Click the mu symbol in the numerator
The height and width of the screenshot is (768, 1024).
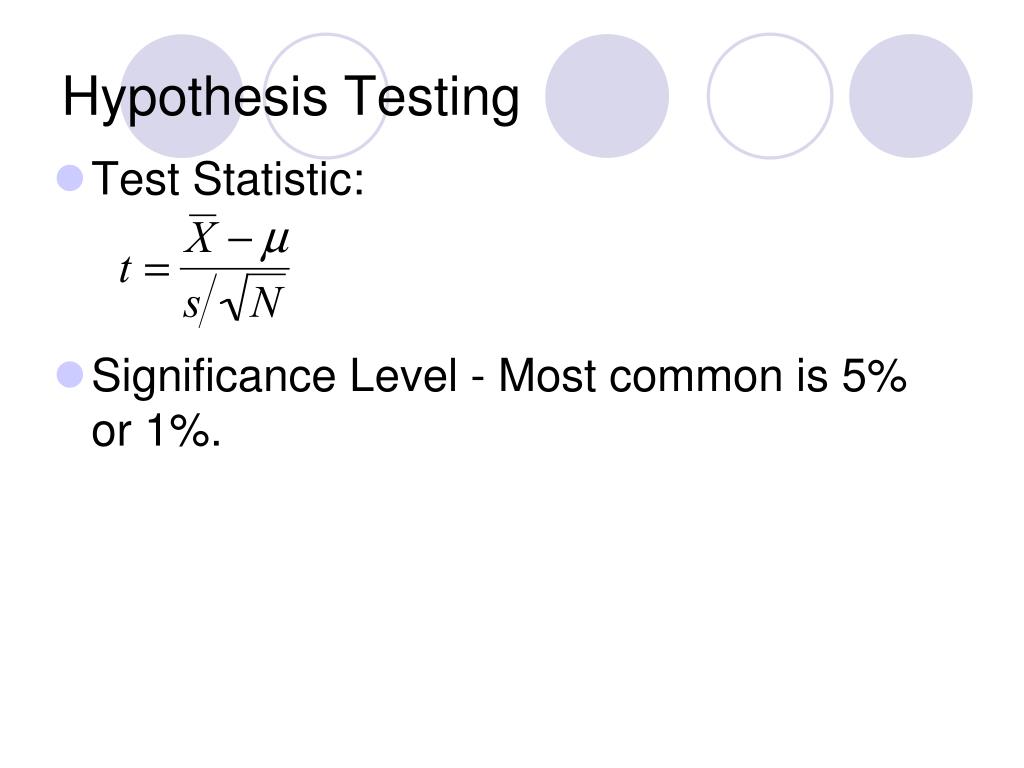pos(274,242)
